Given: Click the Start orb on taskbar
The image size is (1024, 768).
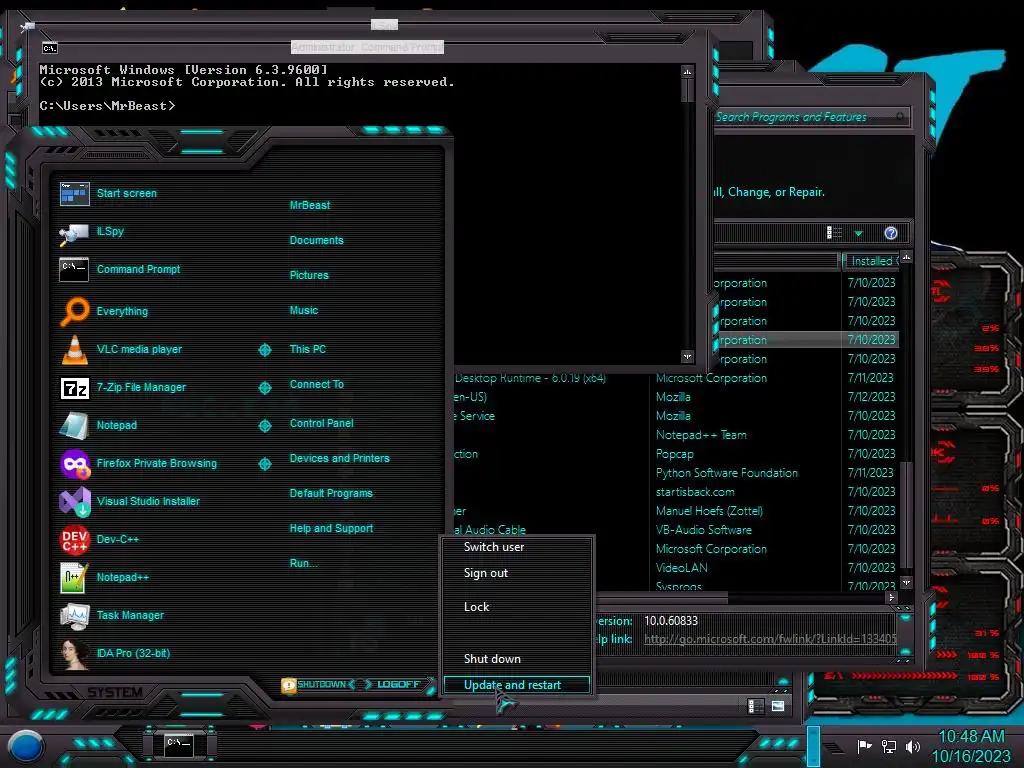Looking at the screenshot, I should click(26, 746).
